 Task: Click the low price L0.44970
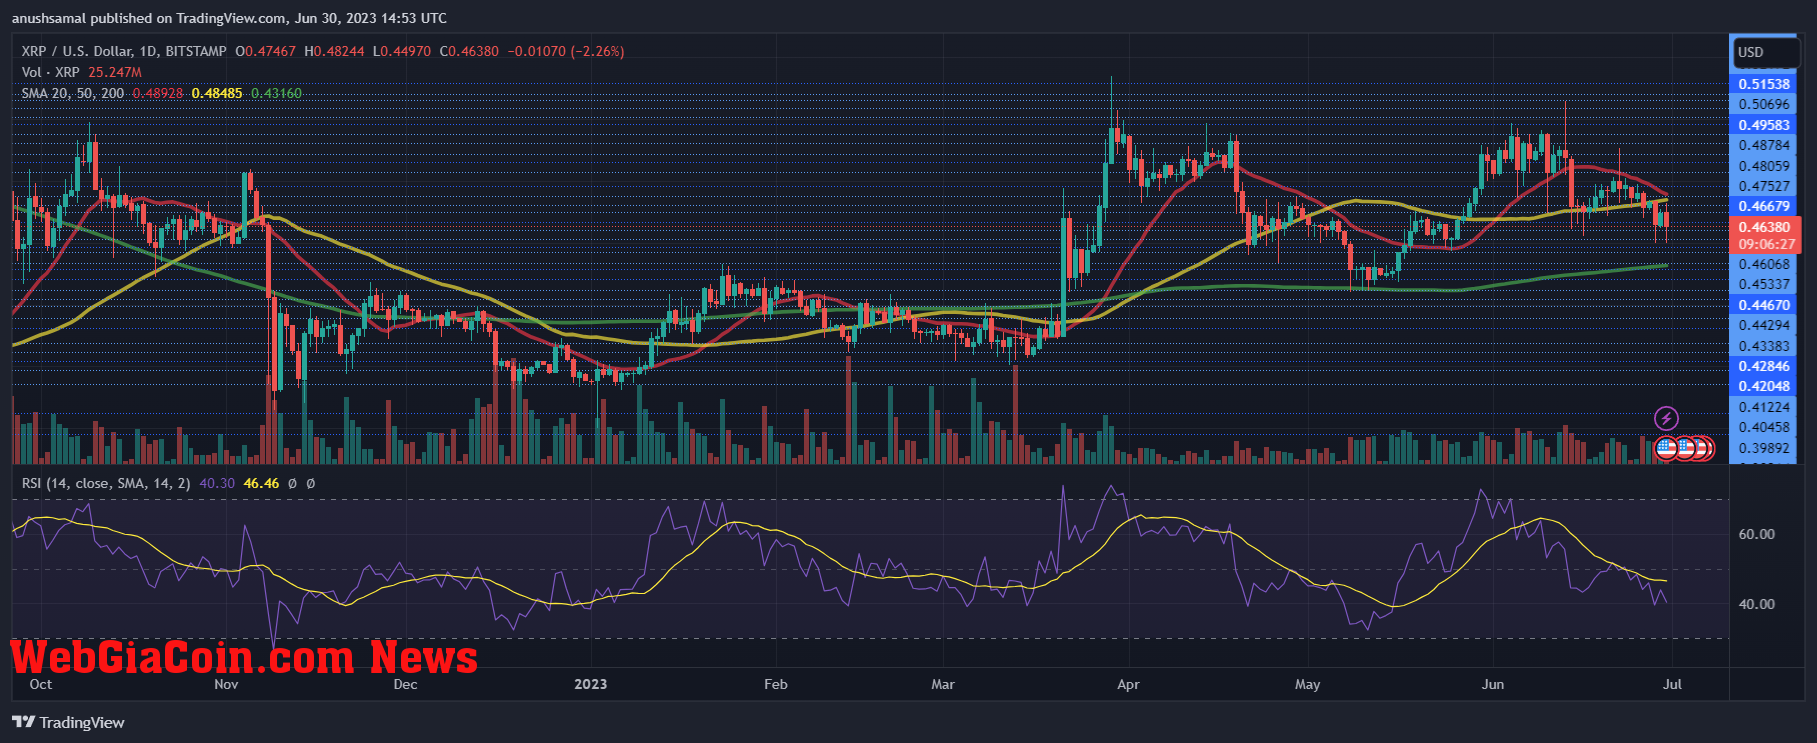402,51
